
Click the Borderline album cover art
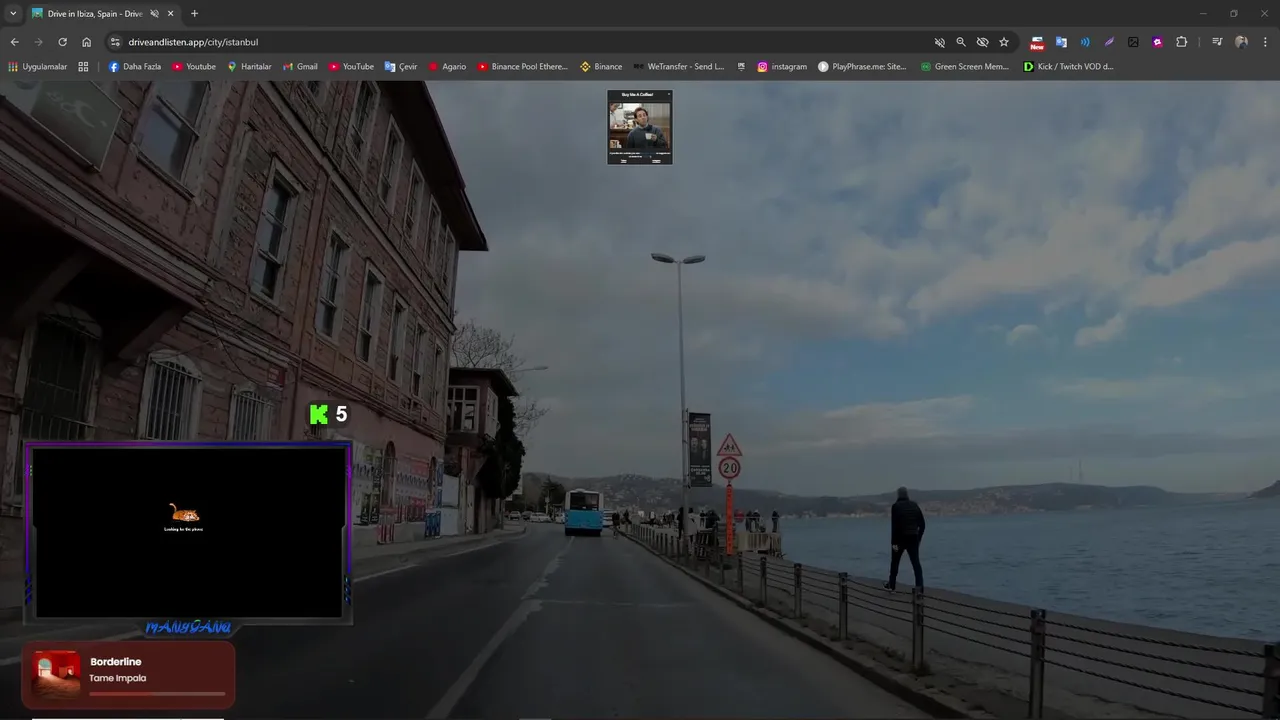pyautogui.click(x=56, y=673)
